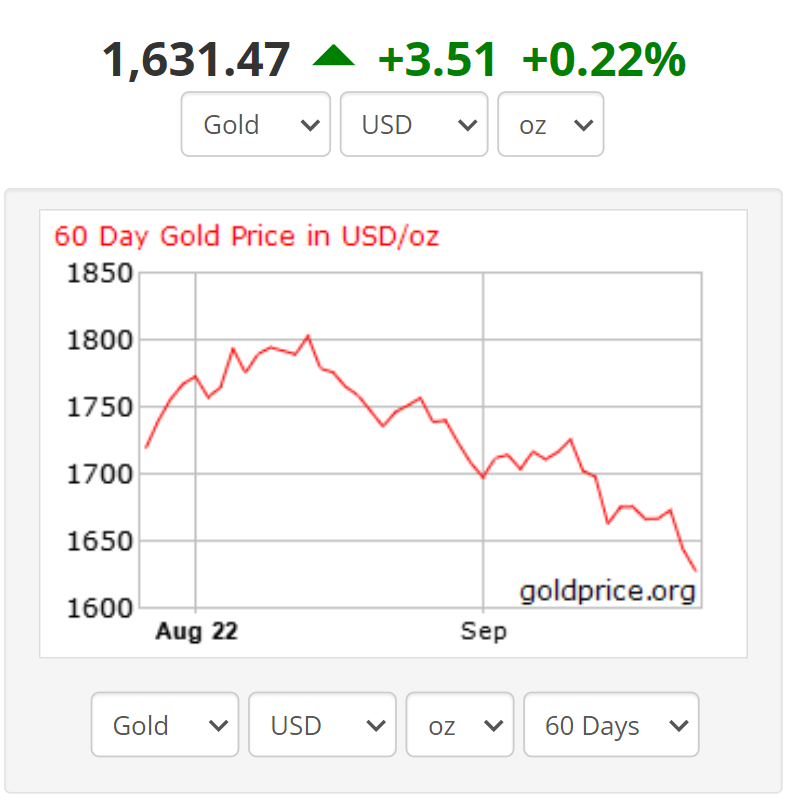Click the Aug 22 date label
Screen dimensions: 788x807
coord(197,632)
